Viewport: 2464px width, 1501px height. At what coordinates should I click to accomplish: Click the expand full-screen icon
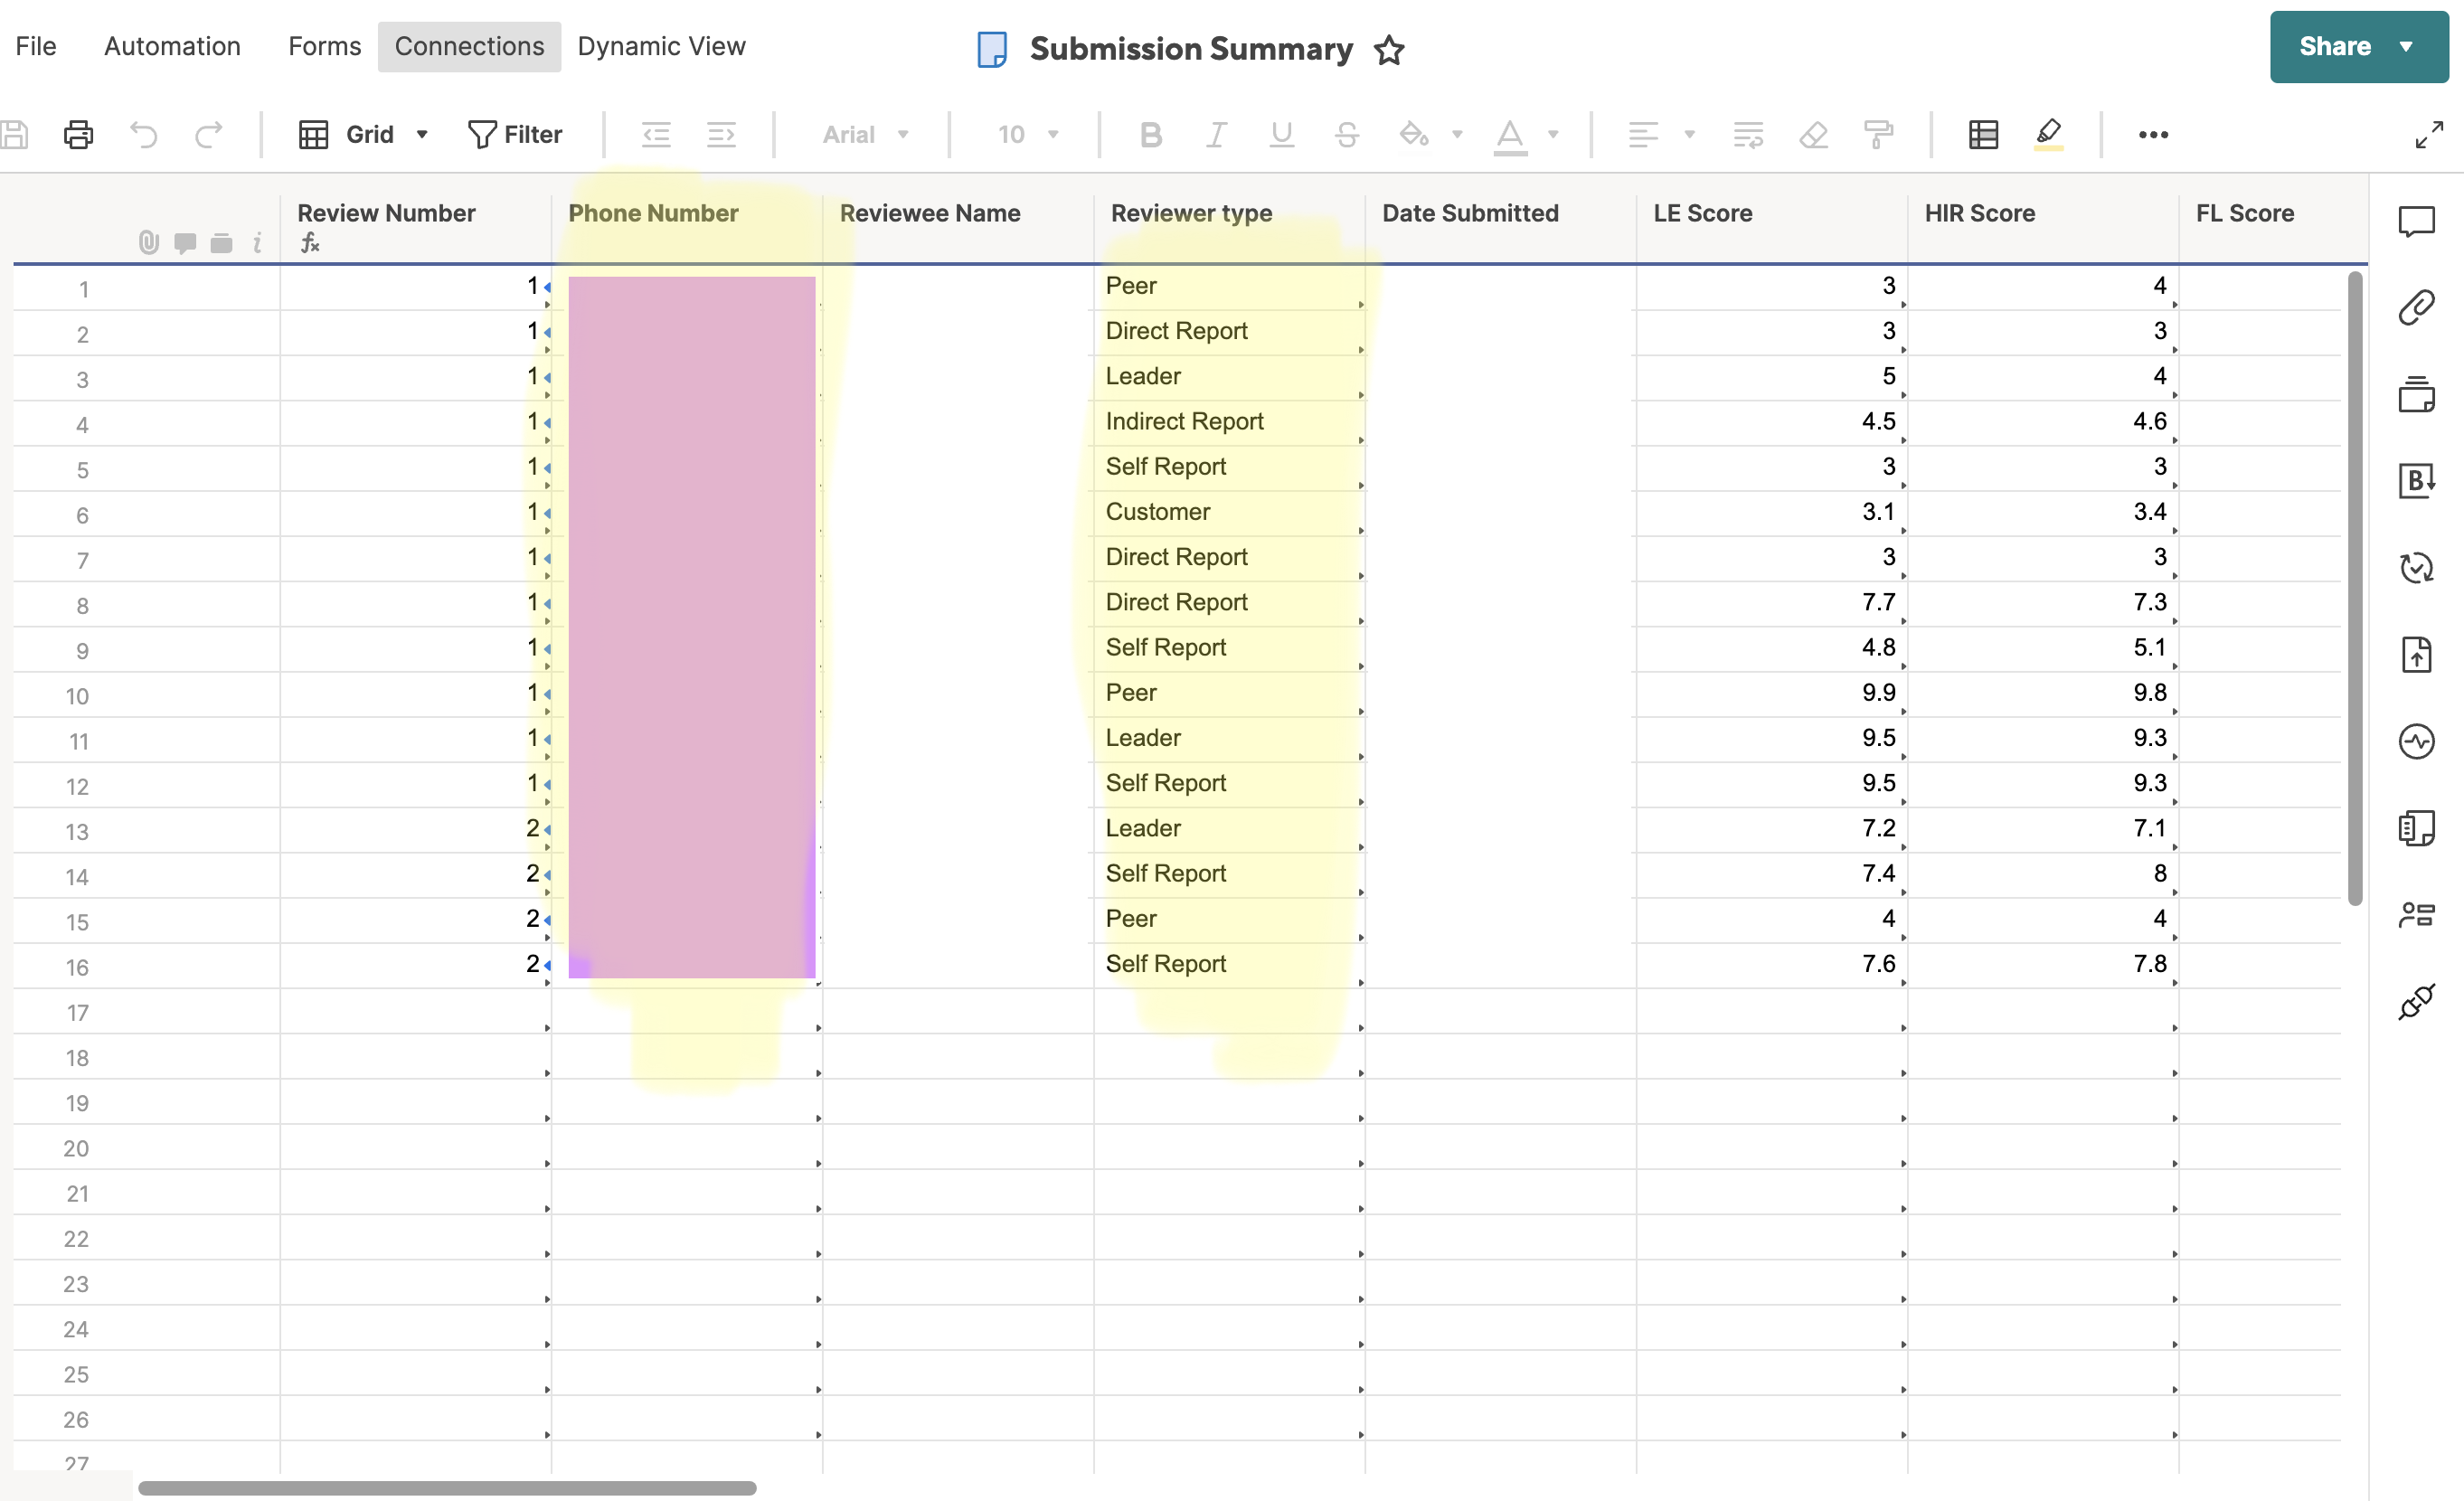click(2429, 134)
